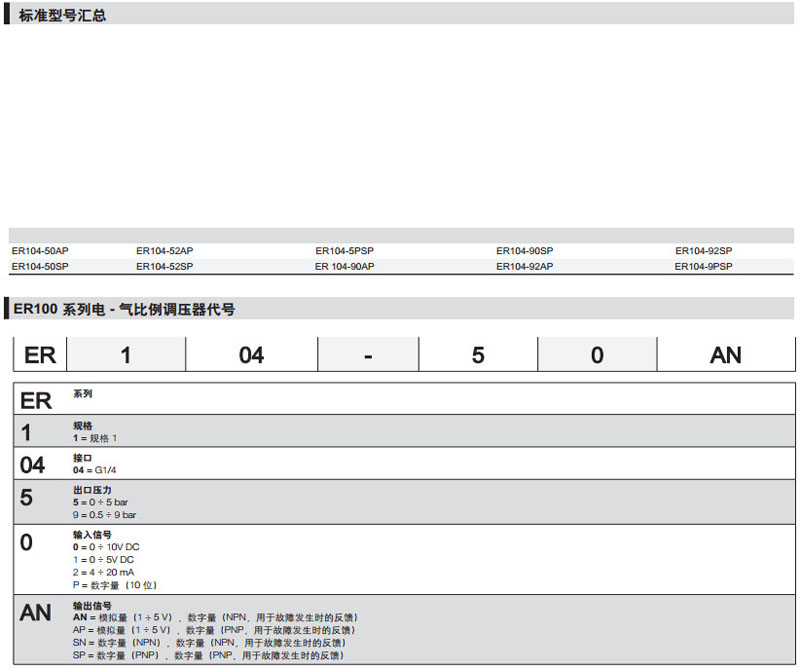Click model ER104-92SP in the summary
The image size is (800, 669).
click(x=703, y=250)
